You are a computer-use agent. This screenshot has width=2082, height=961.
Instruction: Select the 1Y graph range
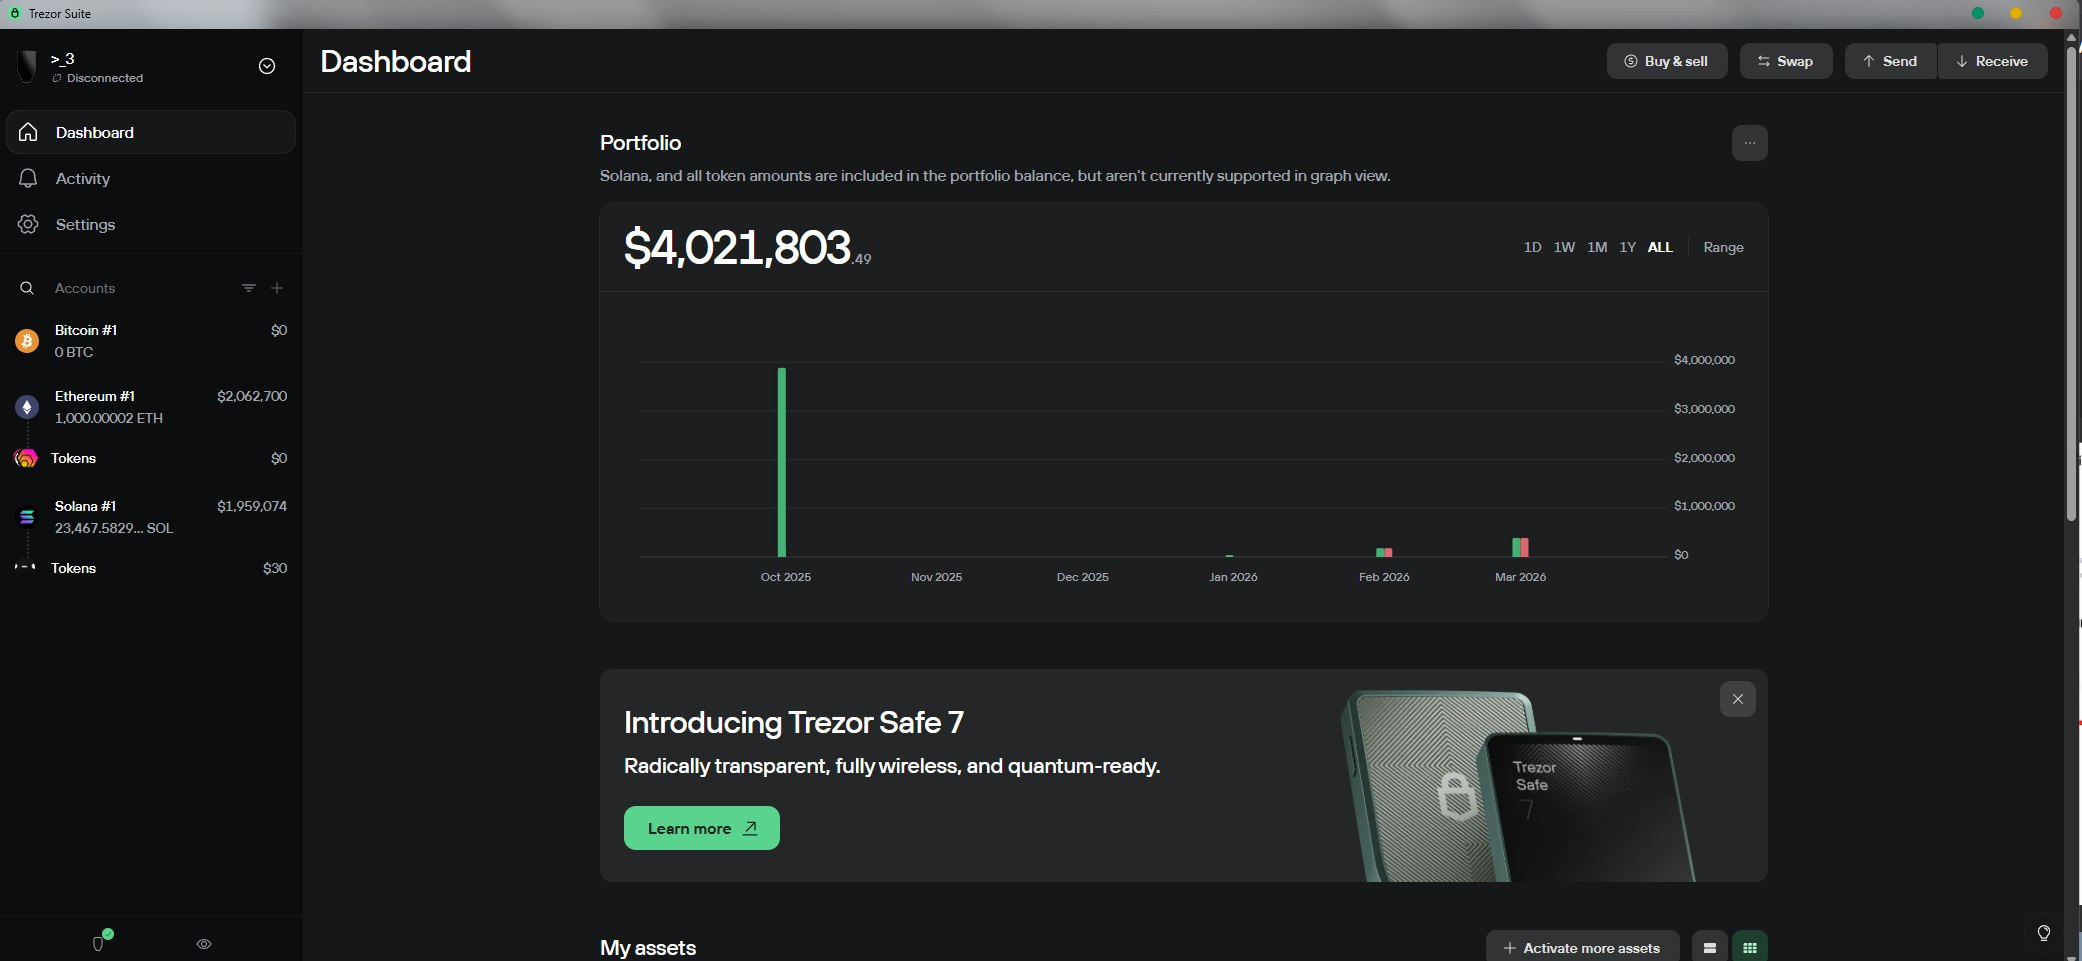1628,247
